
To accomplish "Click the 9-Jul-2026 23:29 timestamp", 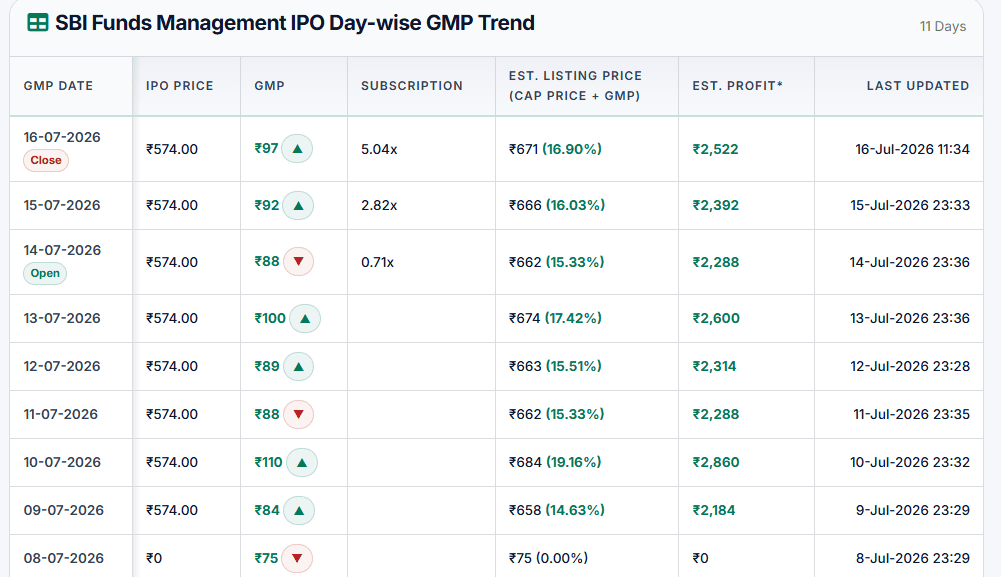I will click(913, 510).
